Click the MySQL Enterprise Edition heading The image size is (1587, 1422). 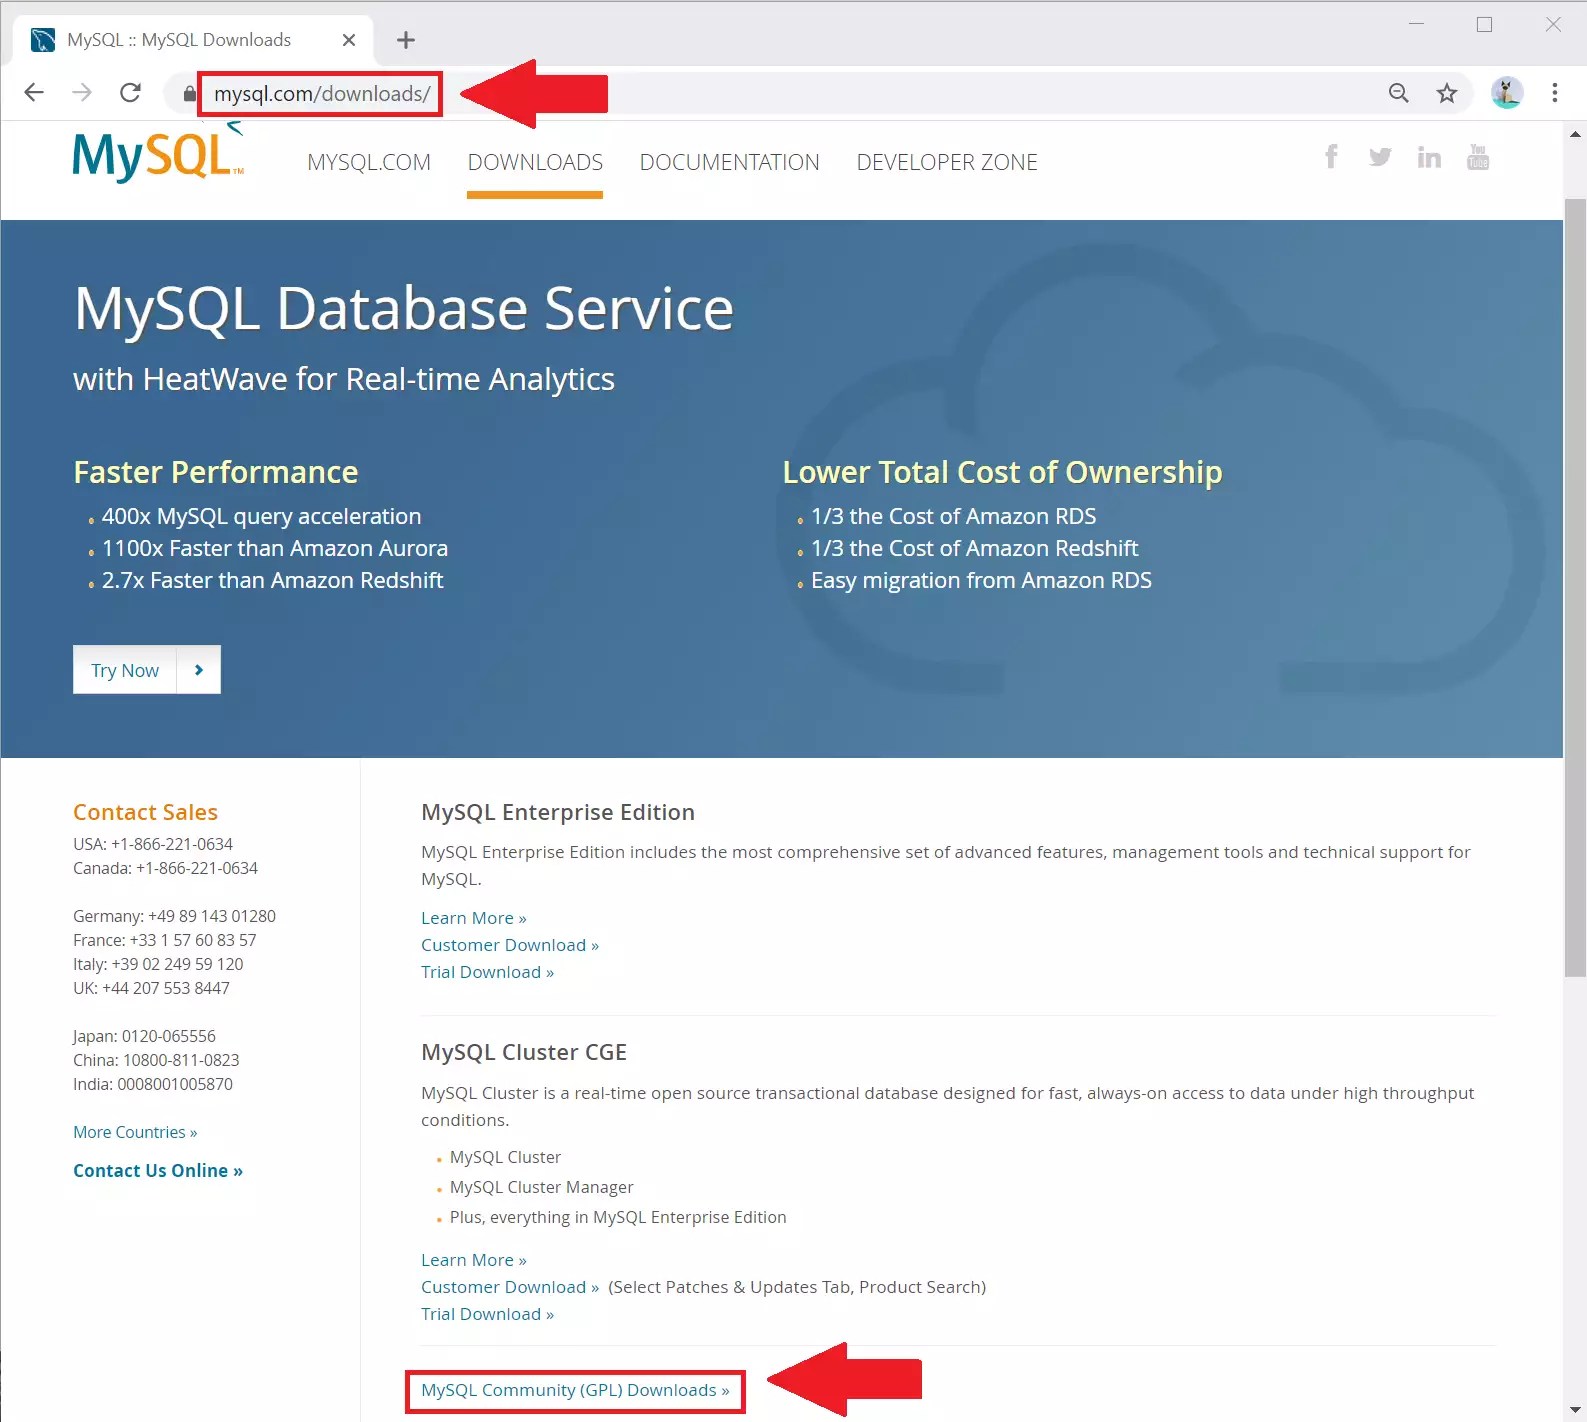click(x=558, y=812)
